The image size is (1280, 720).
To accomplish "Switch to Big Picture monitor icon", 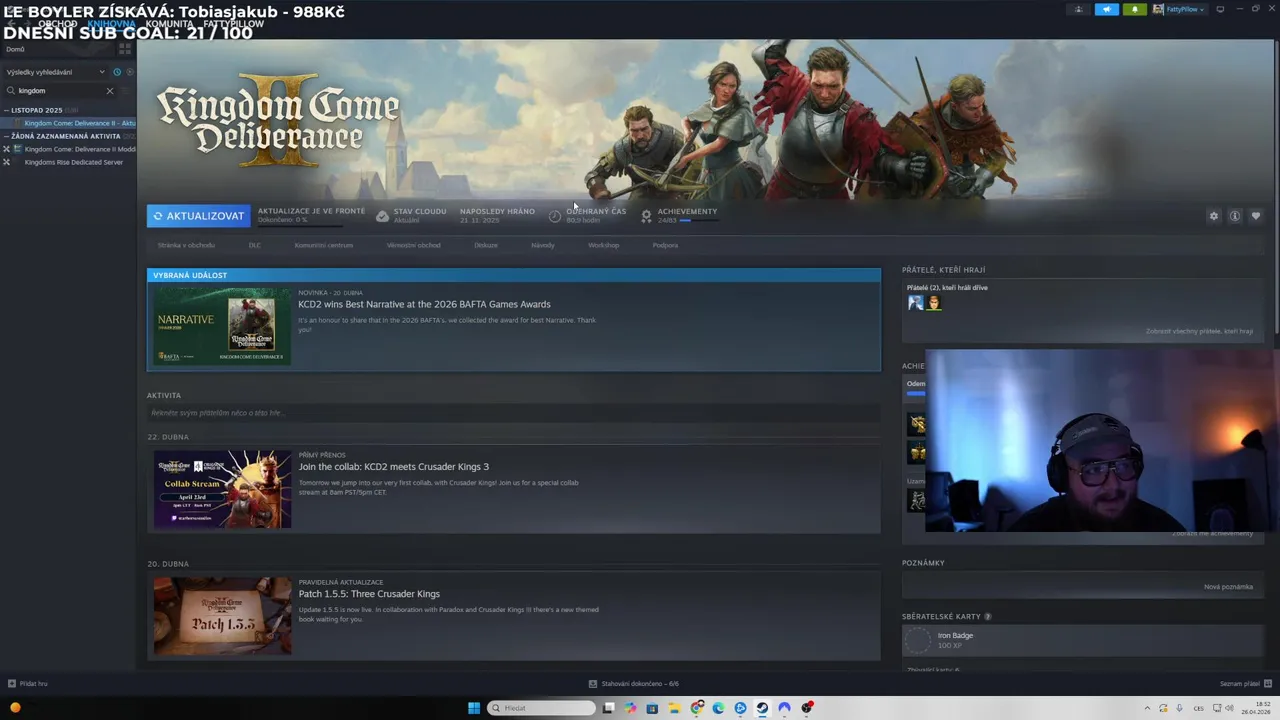I will [x=1220, y=9].
